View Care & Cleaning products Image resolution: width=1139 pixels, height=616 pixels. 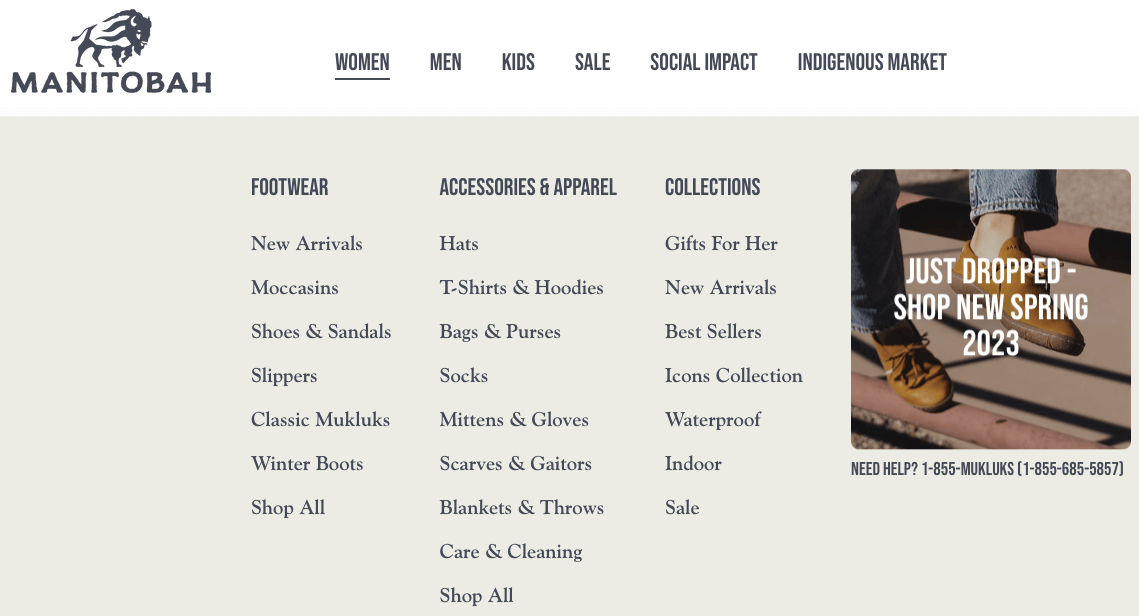point(510,551)
